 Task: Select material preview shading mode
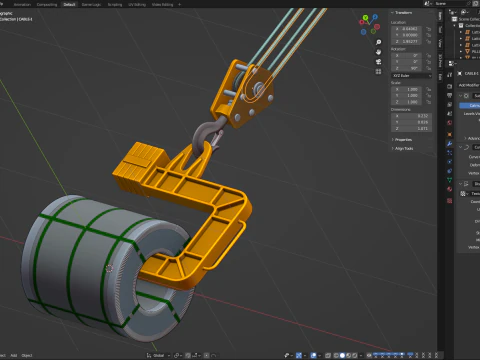(x=348, y=355)
